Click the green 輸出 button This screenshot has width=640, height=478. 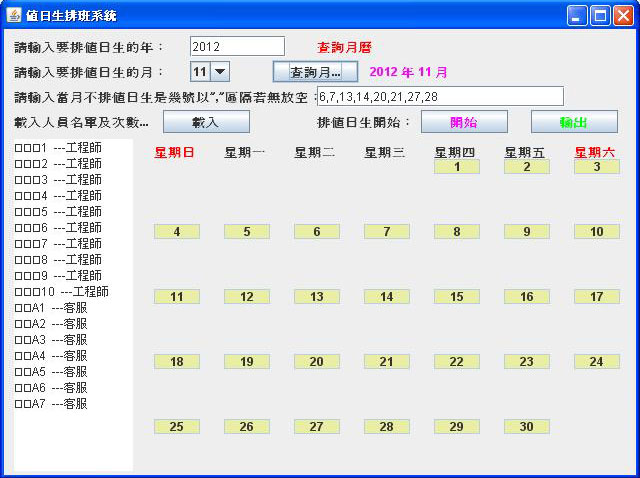click(x=574, y=122)
